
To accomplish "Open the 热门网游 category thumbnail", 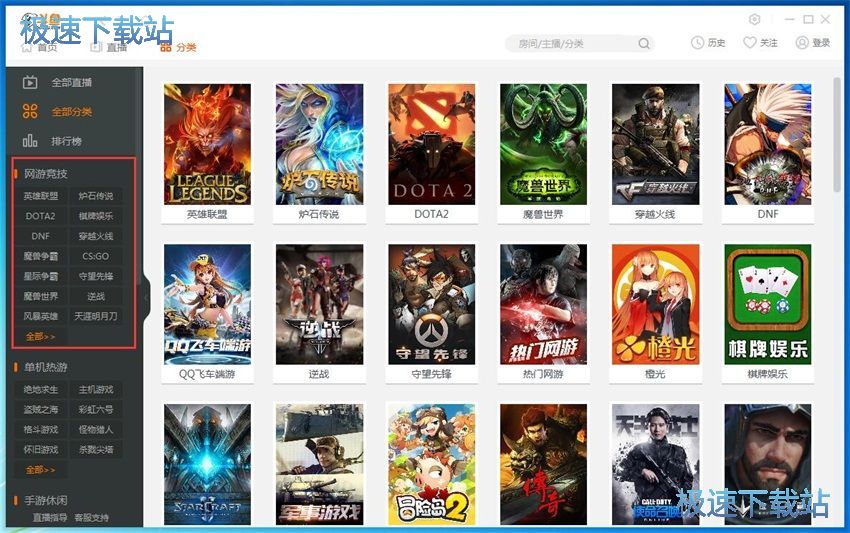I will click(543, 304).
